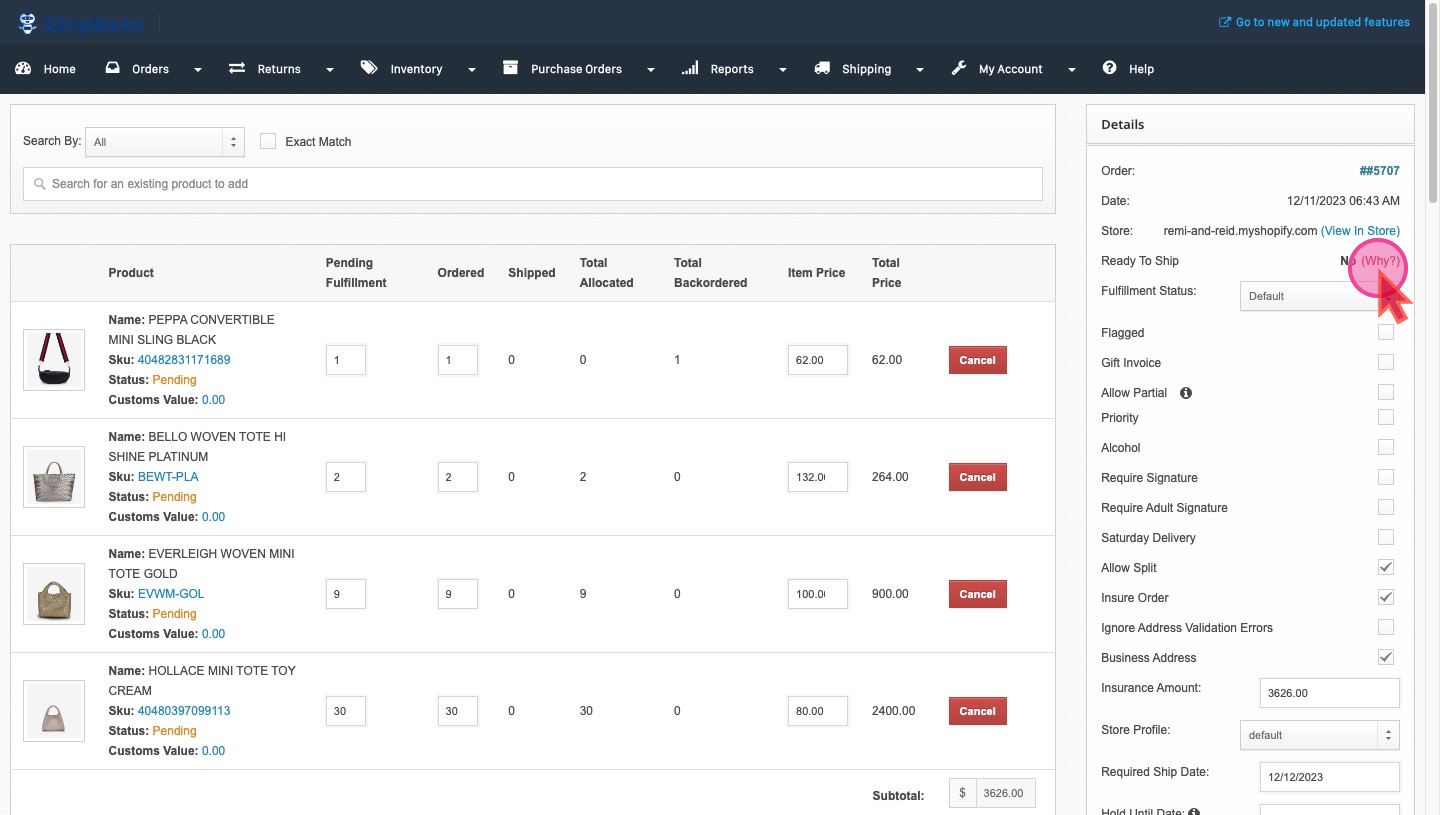The width and height of the screenshot is (1440, 815).
Task: Enable the Saturday Delivery checkbox
Action: (x=1386, y=537)
